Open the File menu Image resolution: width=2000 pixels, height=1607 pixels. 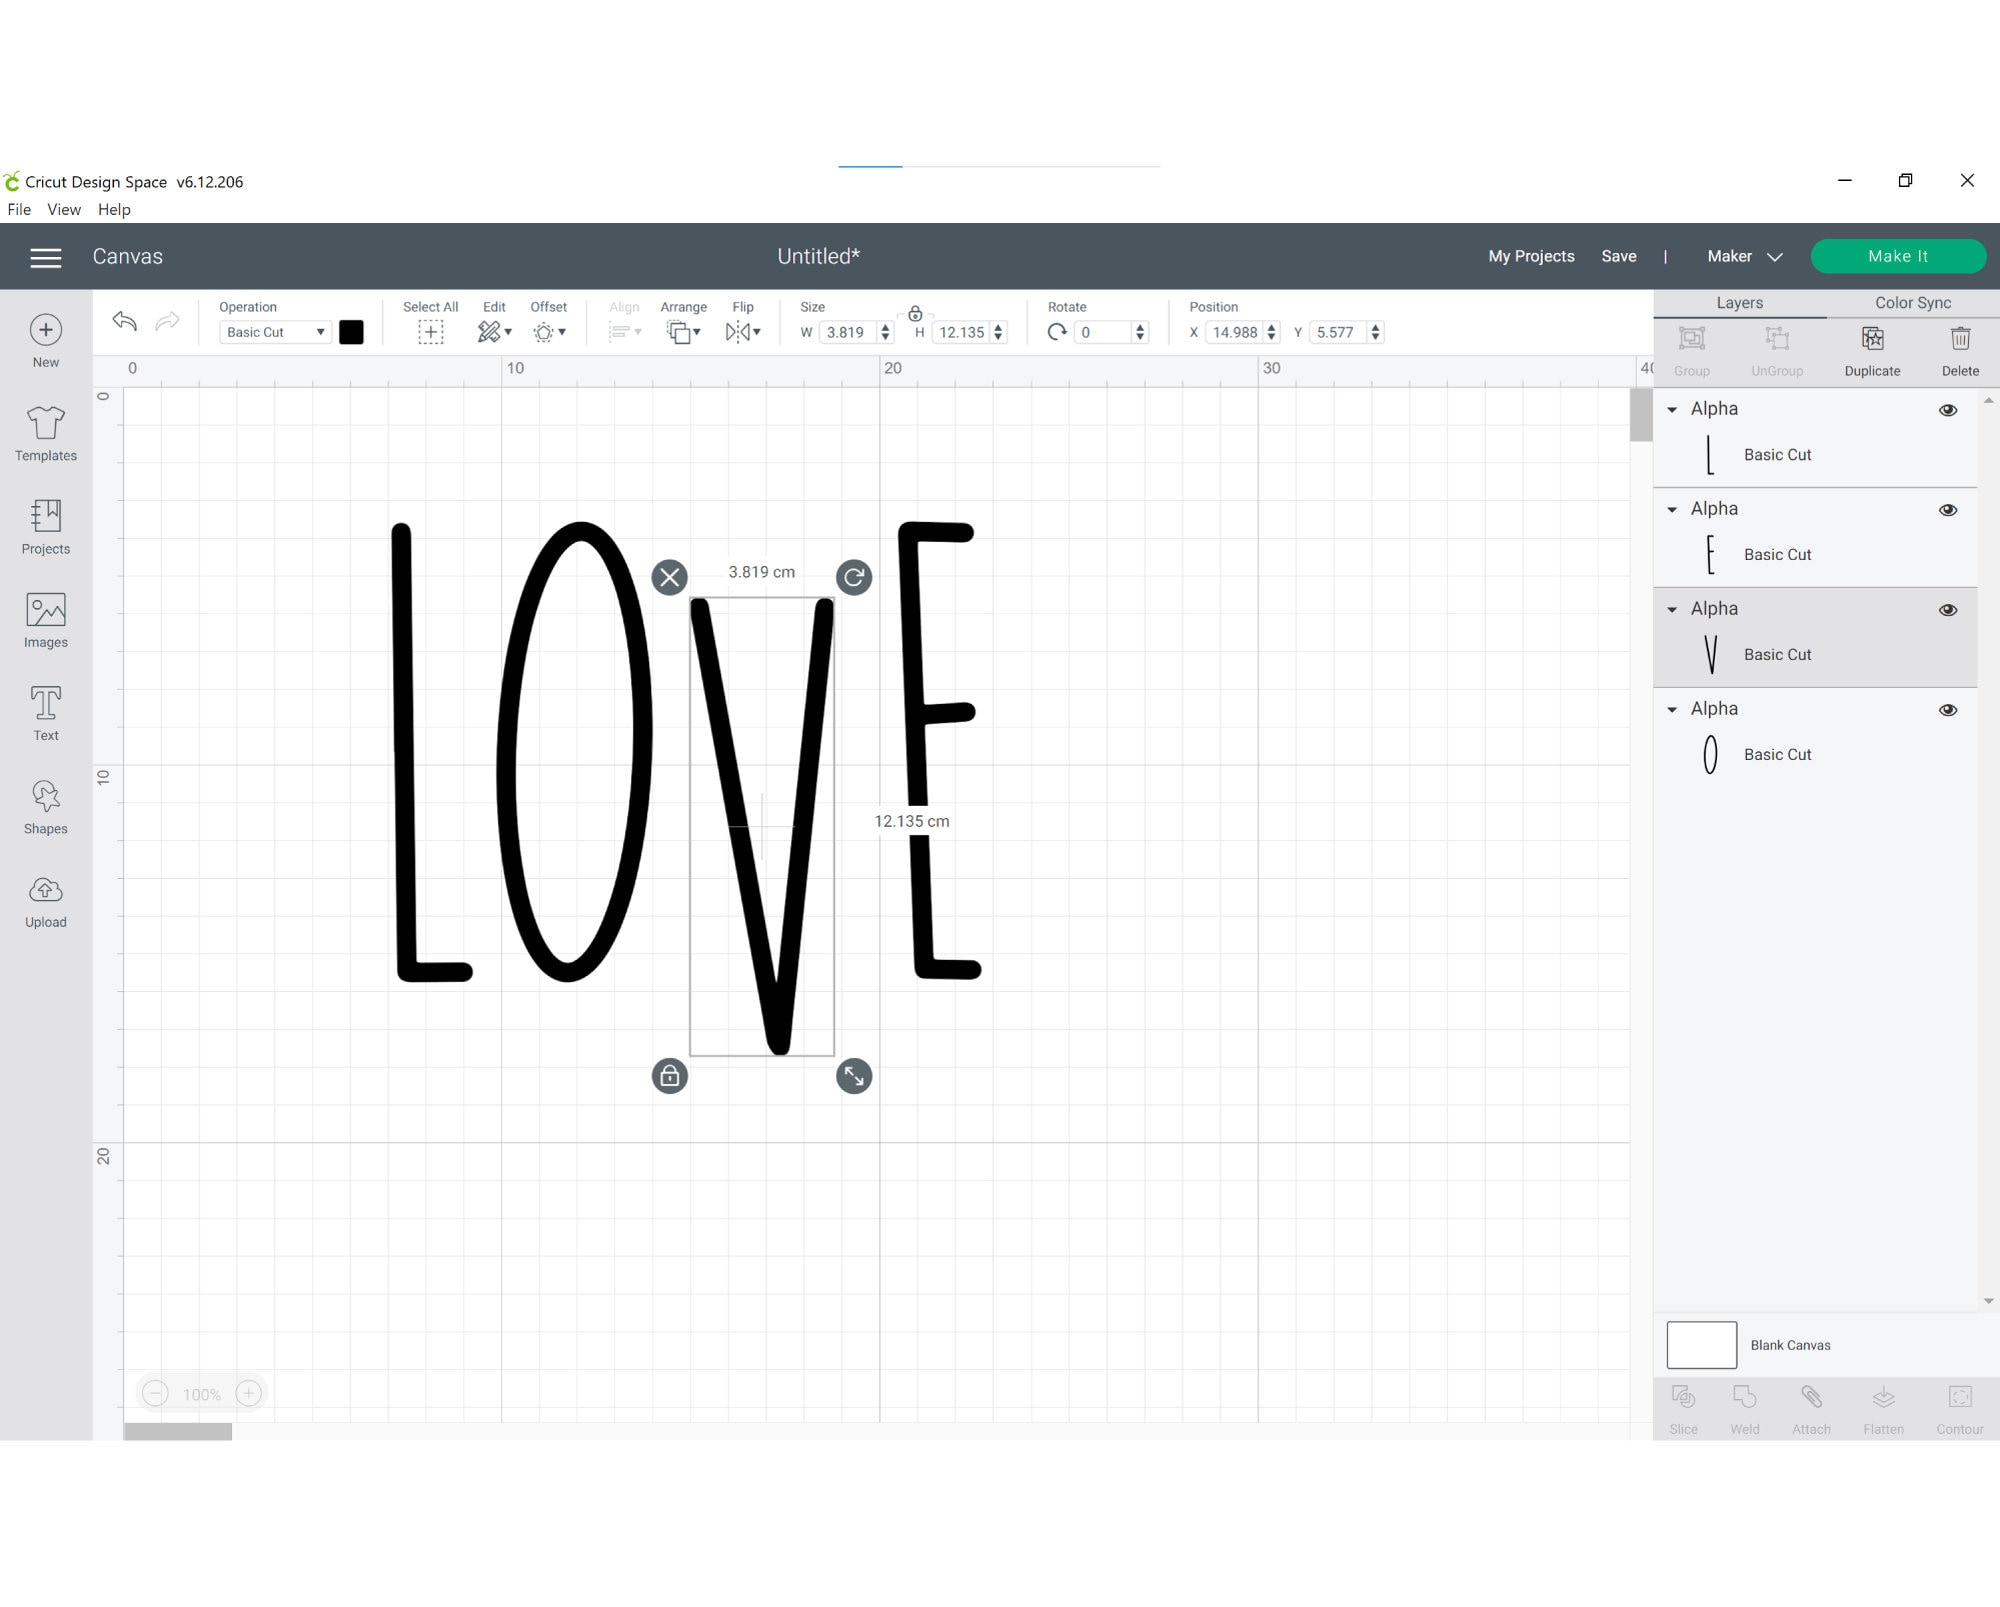19,210
